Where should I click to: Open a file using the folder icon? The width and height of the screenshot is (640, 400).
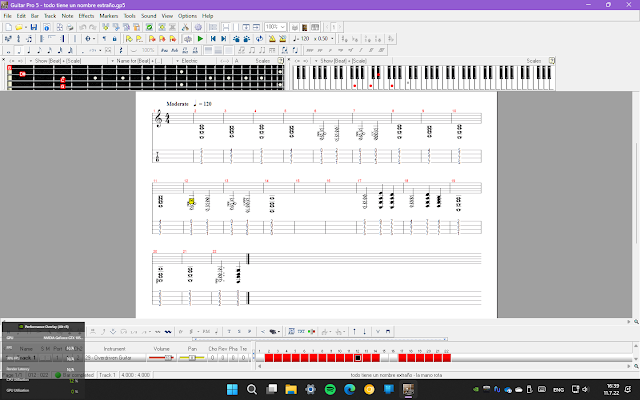[19, 27]
